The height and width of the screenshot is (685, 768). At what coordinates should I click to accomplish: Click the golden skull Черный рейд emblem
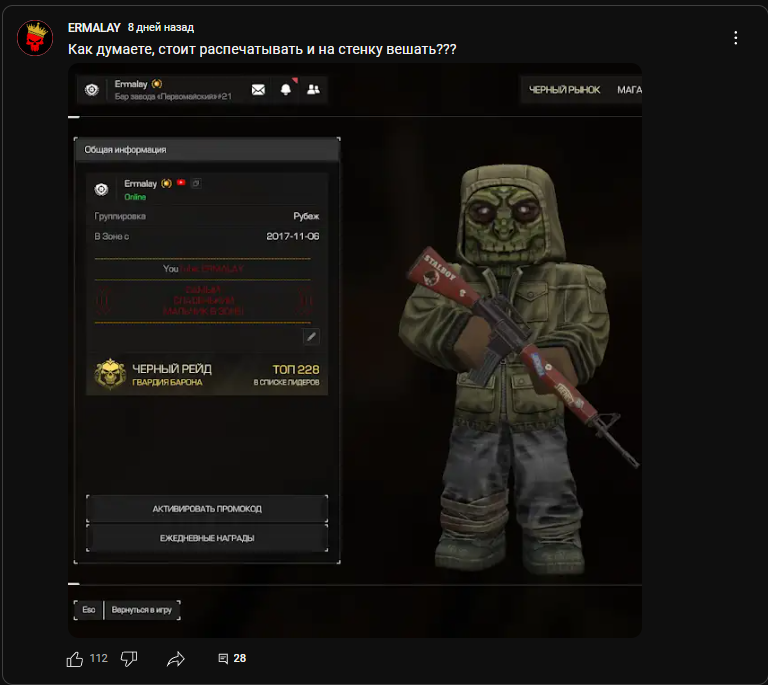(x=110, y=374)
